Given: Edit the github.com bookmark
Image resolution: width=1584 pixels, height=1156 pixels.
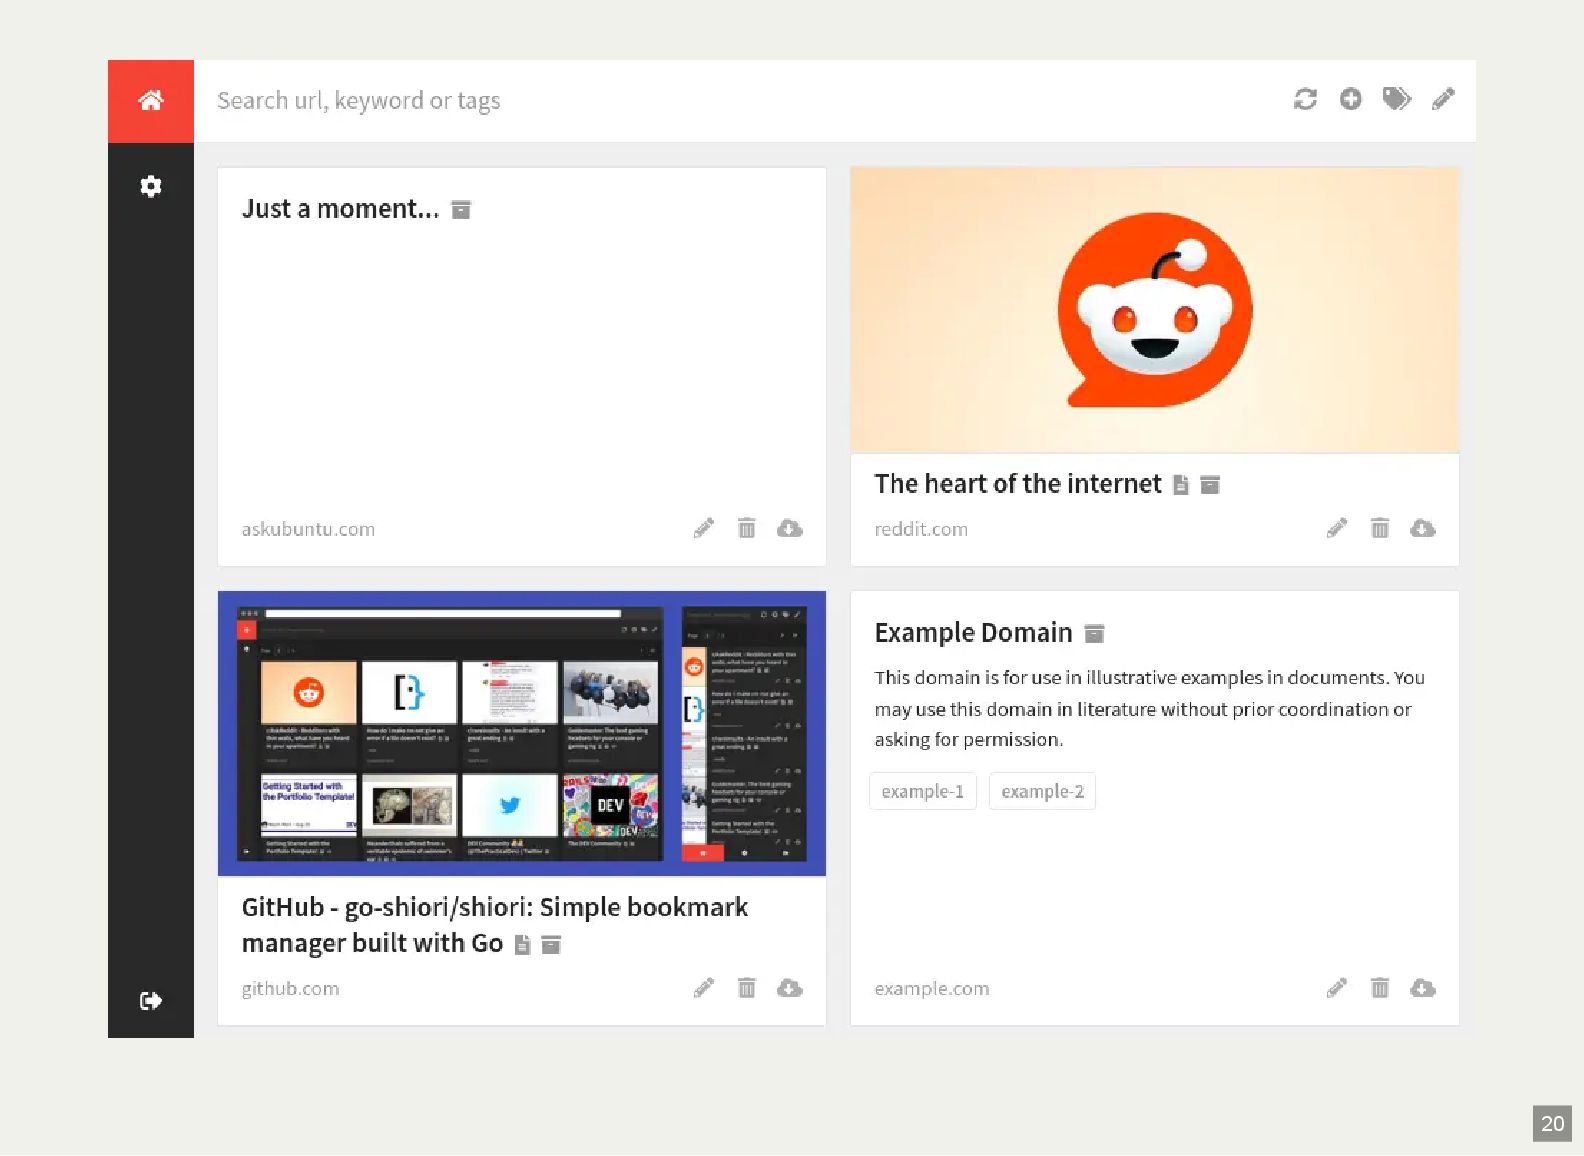Looking at the screenshot, I should [x=704, y=988].
